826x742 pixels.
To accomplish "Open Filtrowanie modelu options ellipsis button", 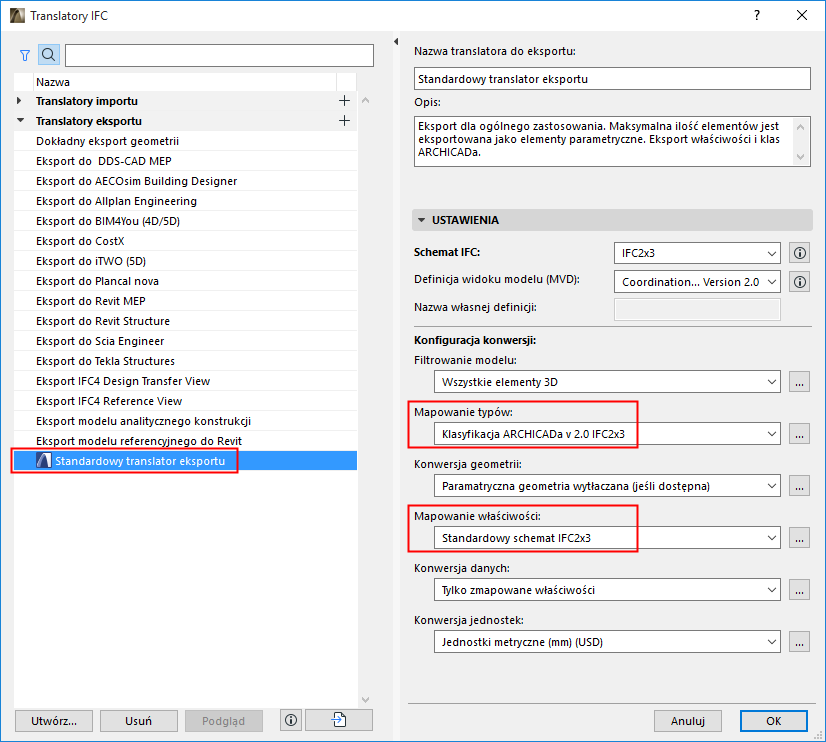I will pos(799,382).
